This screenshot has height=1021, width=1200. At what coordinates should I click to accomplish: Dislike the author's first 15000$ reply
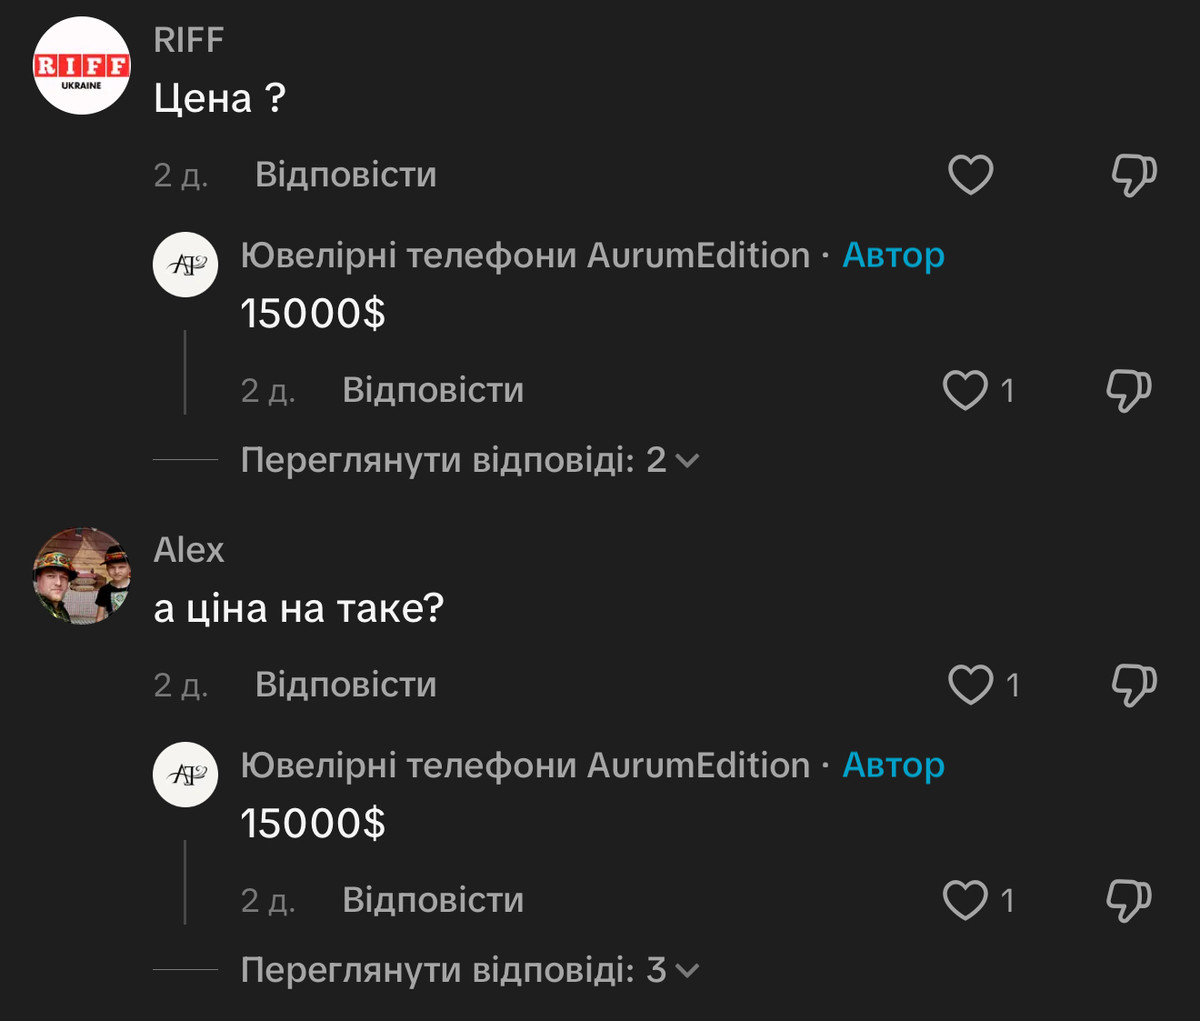point(1128,390)
